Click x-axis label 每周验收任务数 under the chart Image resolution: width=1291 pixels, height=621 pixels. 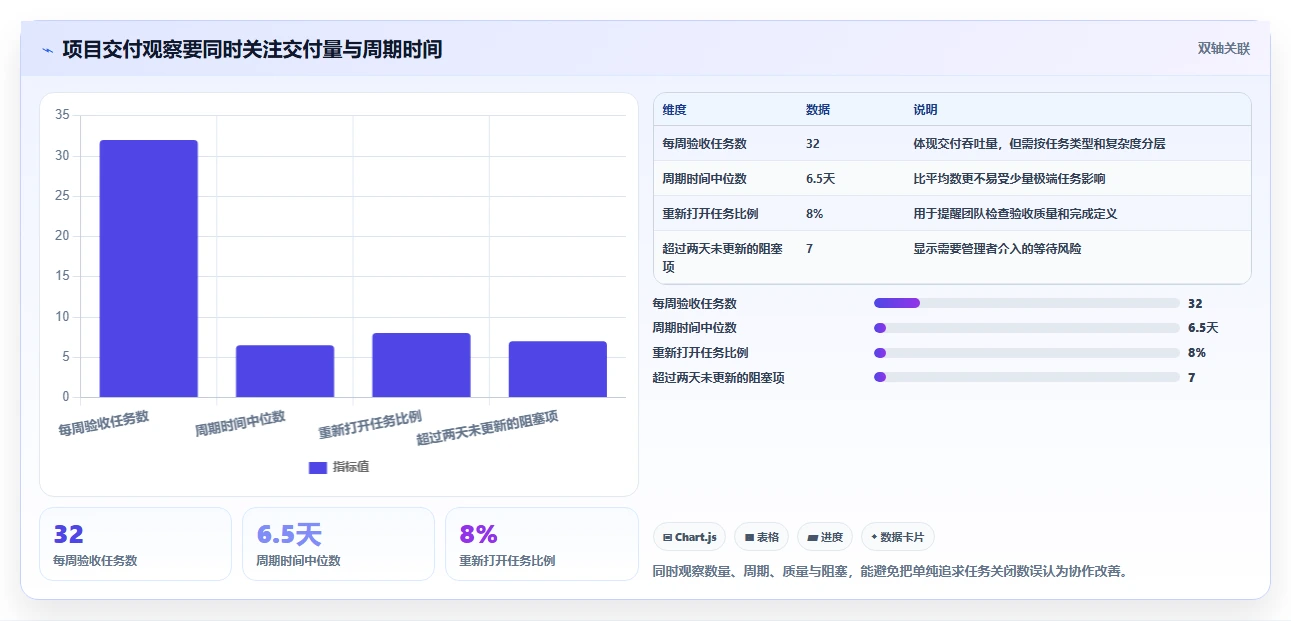point(104,423)
